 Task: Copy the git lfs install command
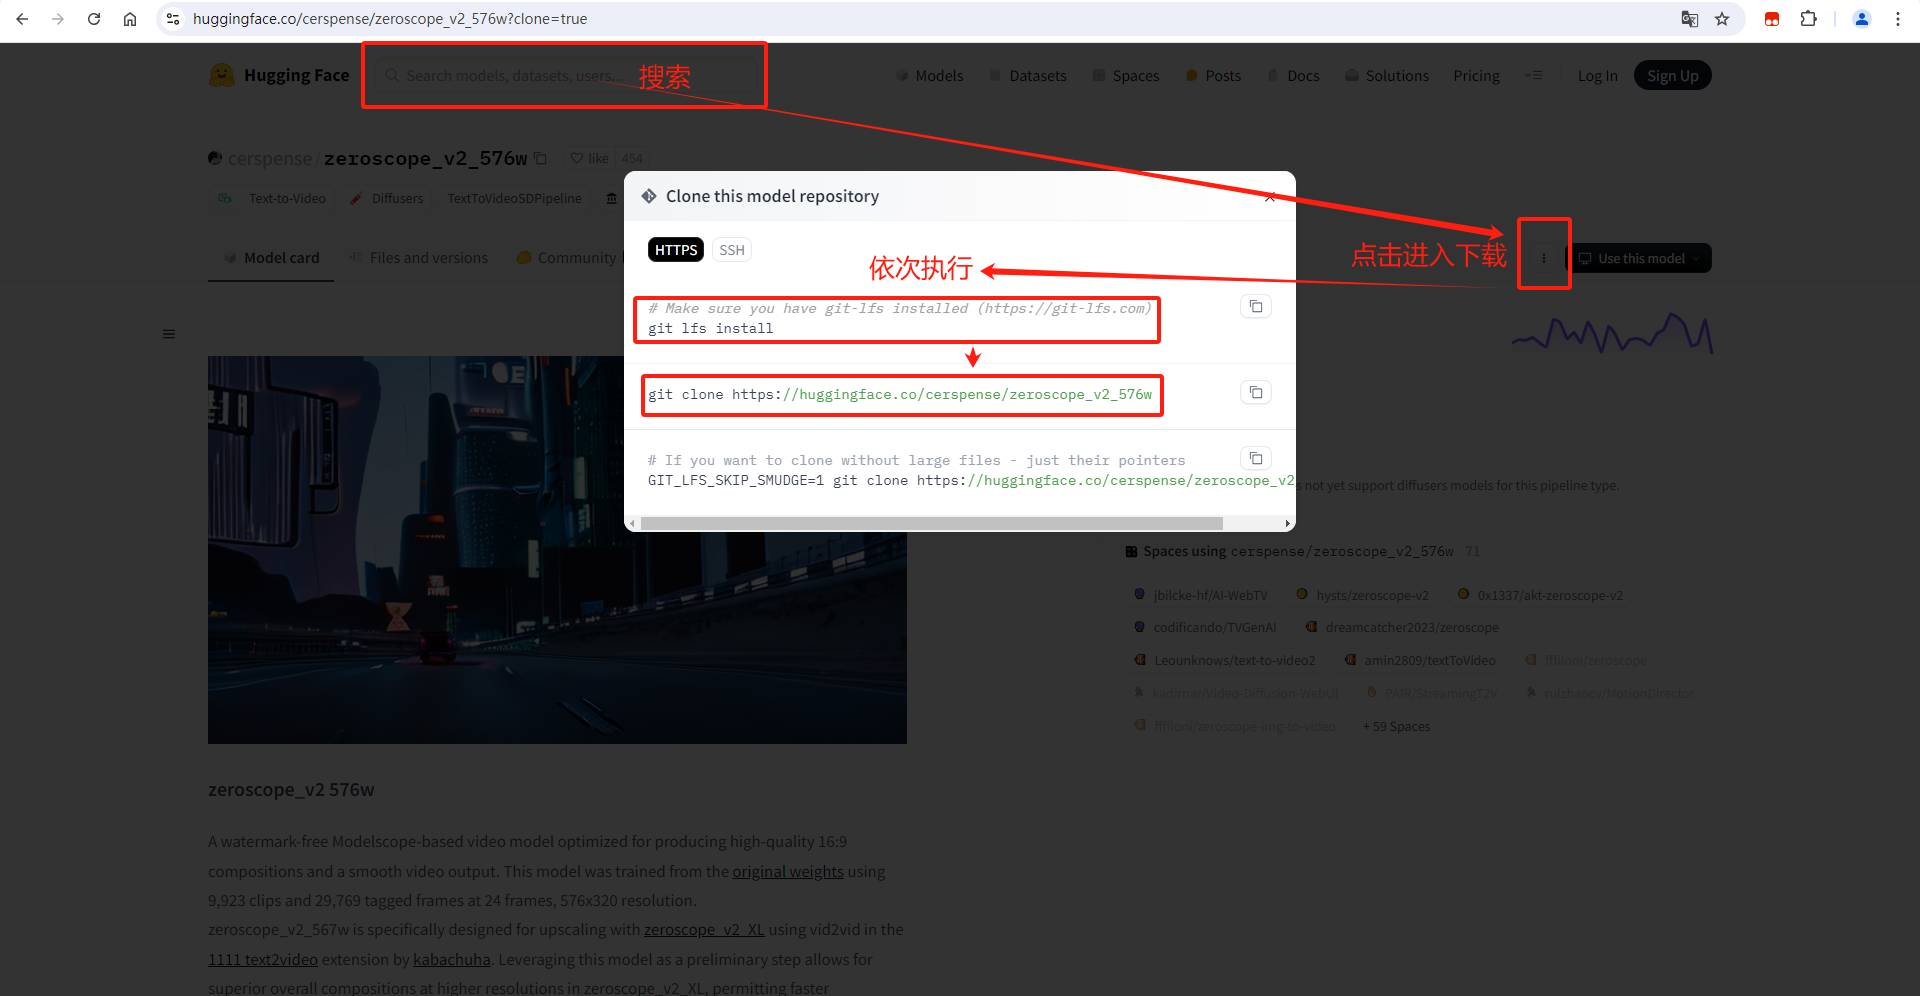(1256, 306)
